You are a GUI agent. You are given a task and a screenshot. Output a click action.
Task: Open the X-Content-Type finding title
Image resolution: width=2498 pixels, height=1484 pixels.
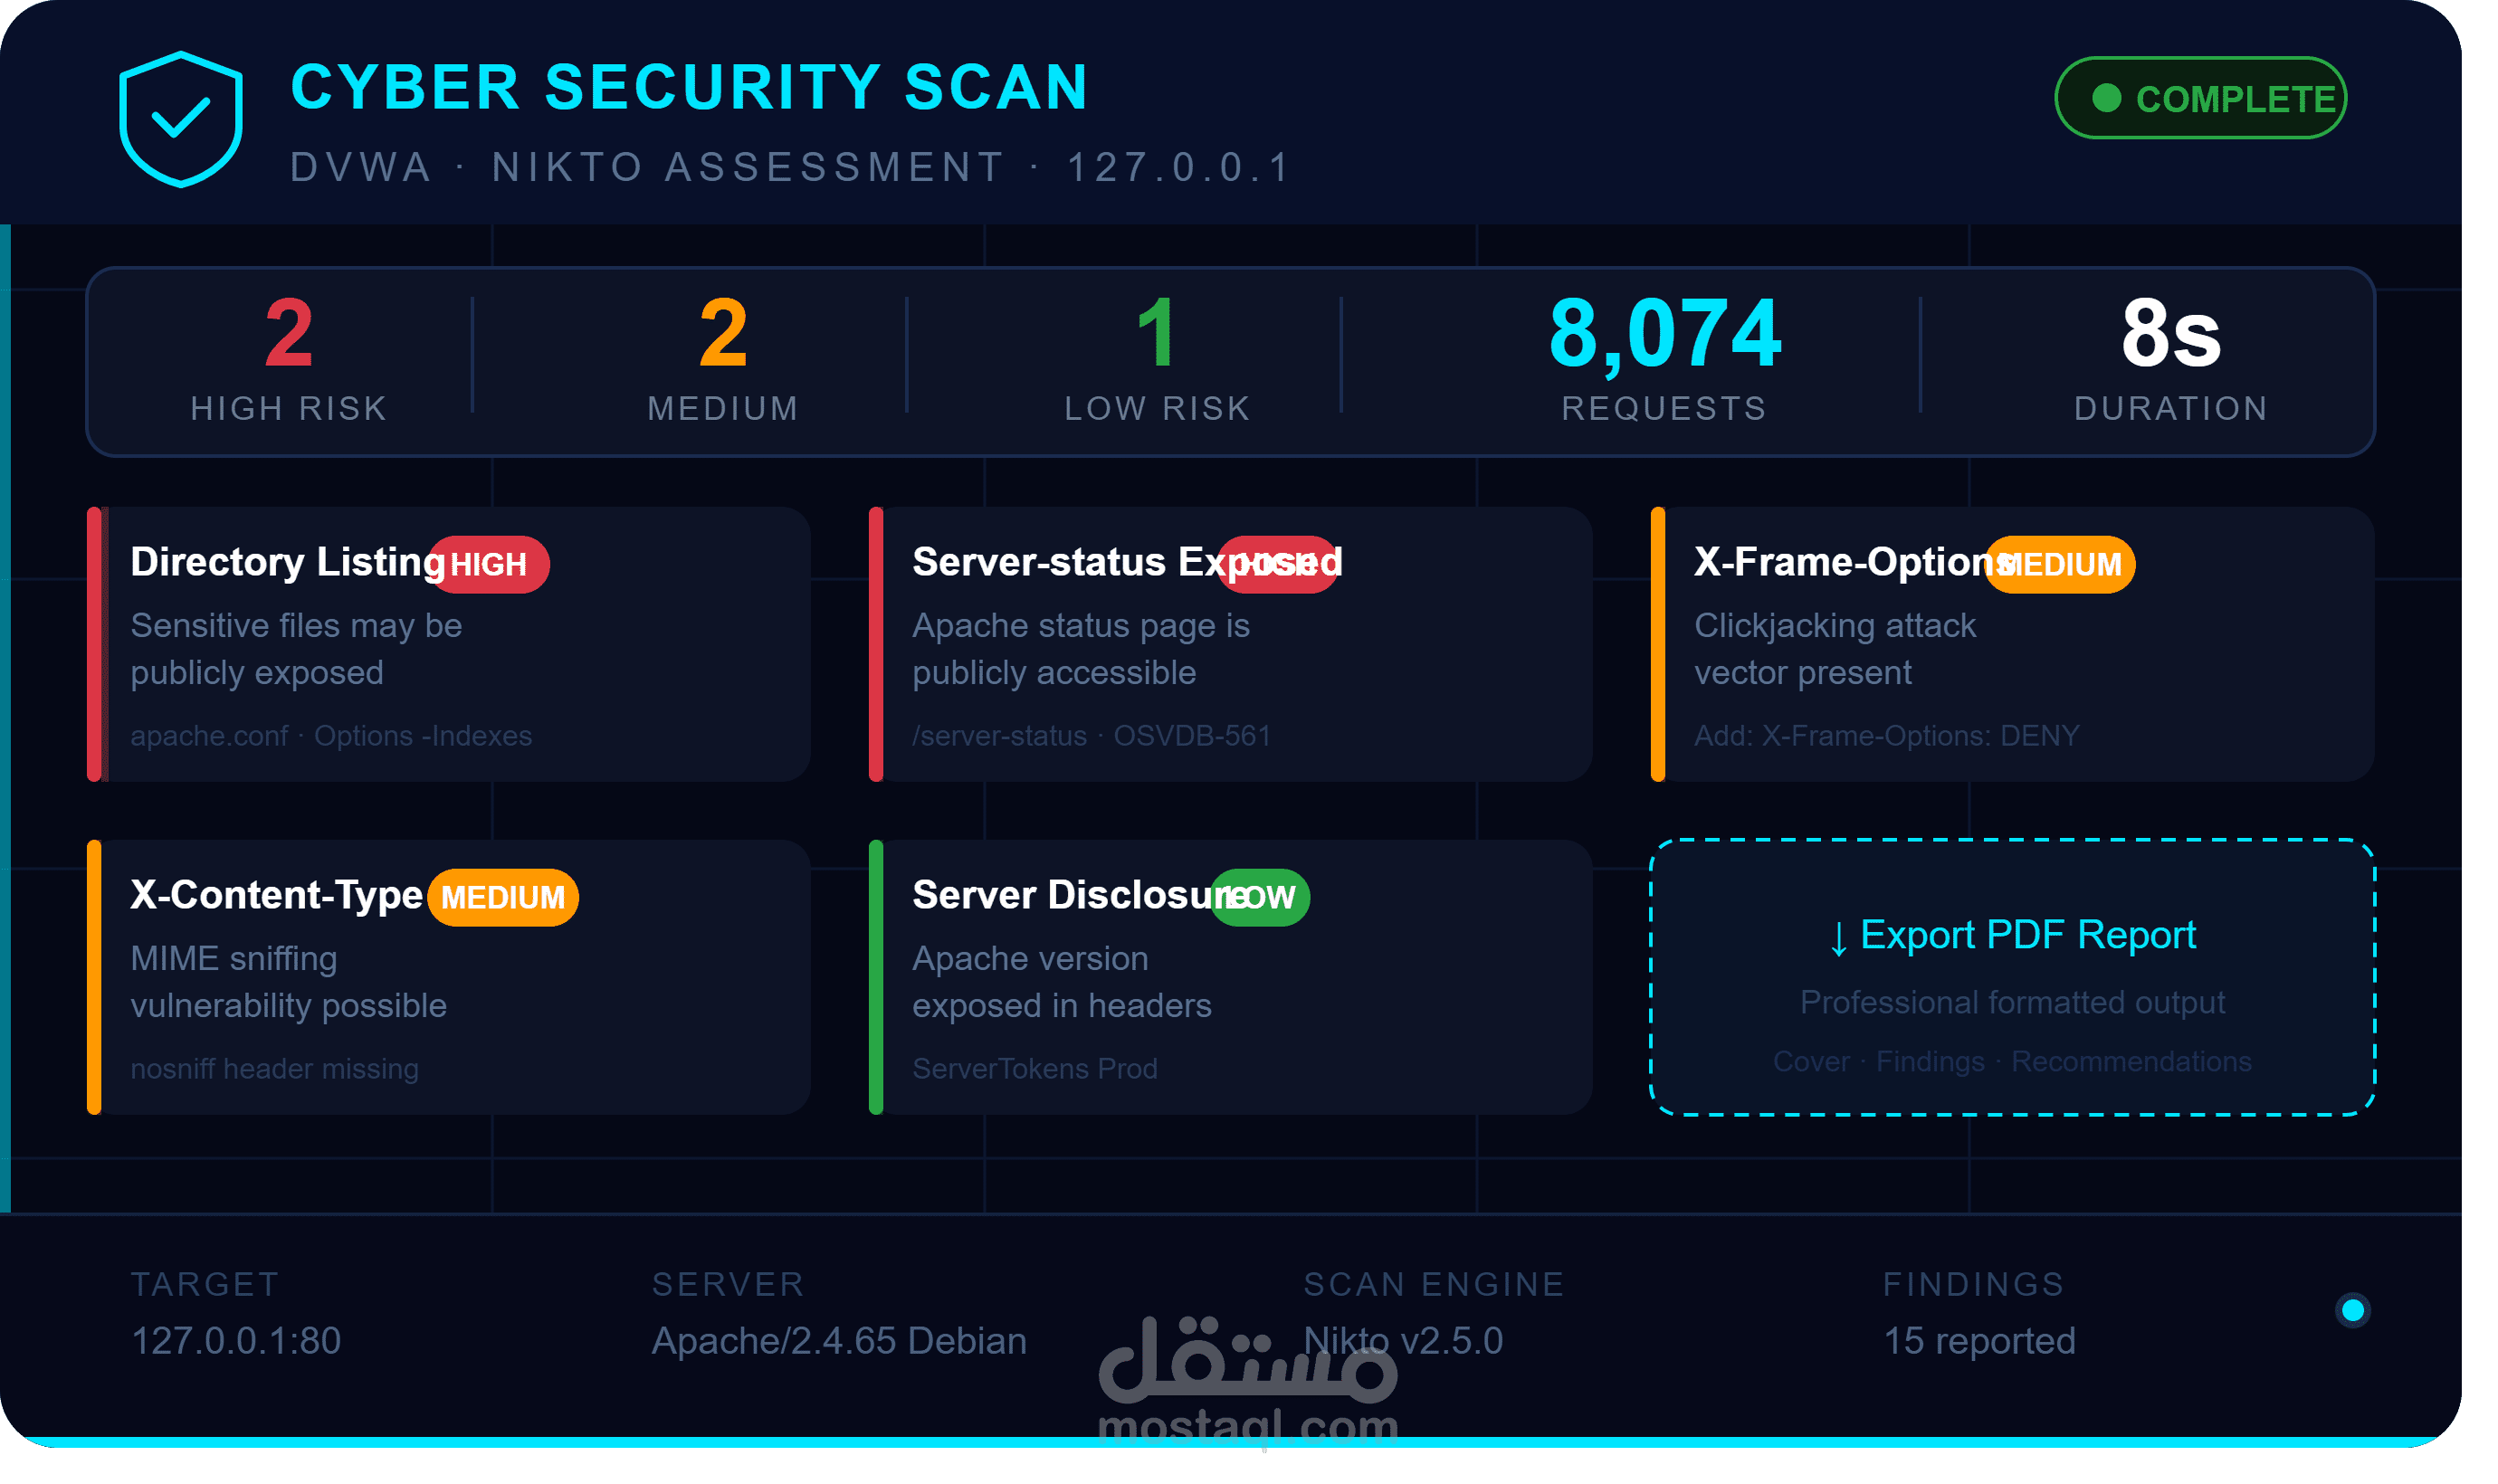tap(276, 895)
